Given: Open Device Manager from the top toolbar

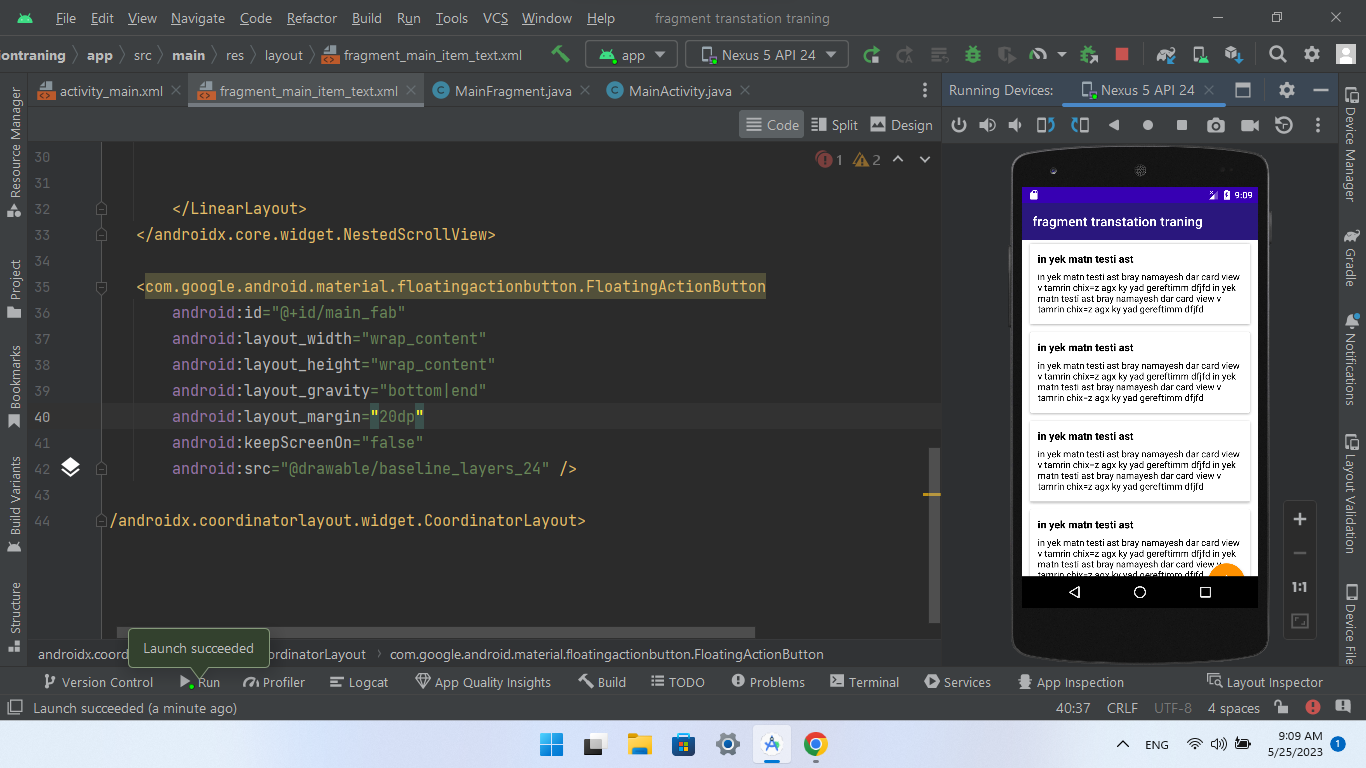Looking at the screenshot, I should [1200, 55].
